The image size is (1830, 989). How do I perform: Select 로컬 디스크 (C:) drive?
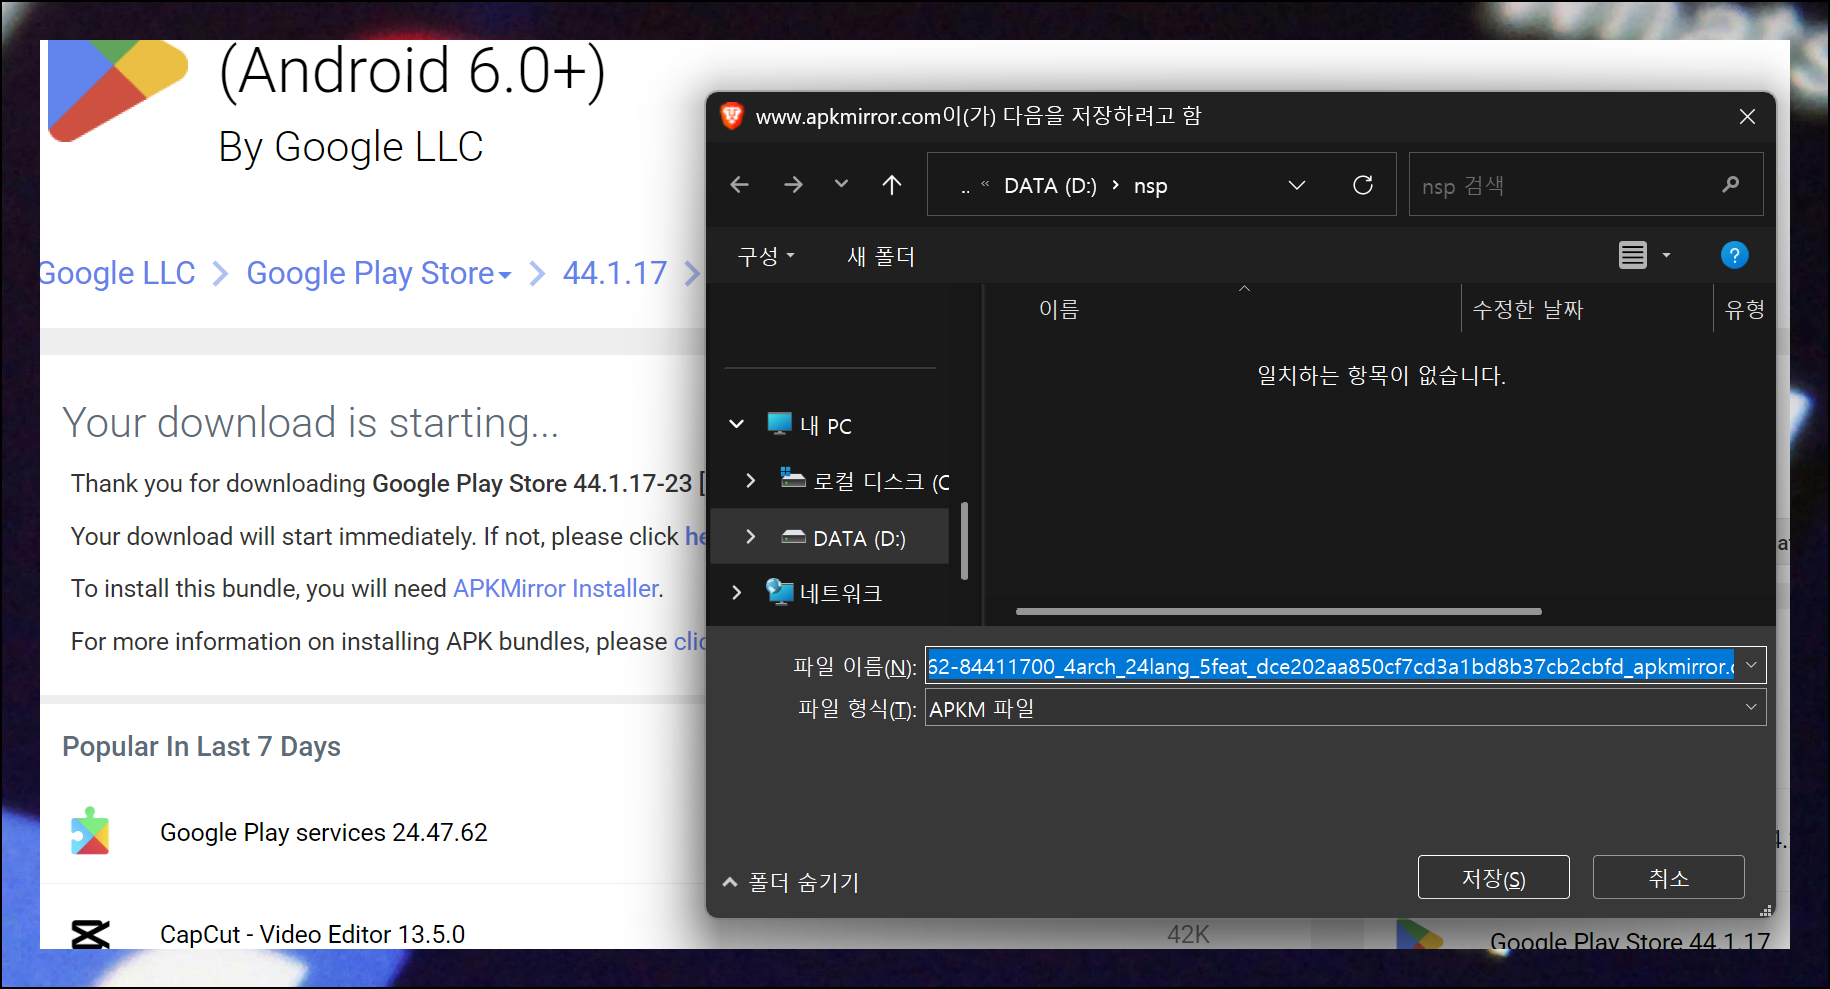coord(880,482)
